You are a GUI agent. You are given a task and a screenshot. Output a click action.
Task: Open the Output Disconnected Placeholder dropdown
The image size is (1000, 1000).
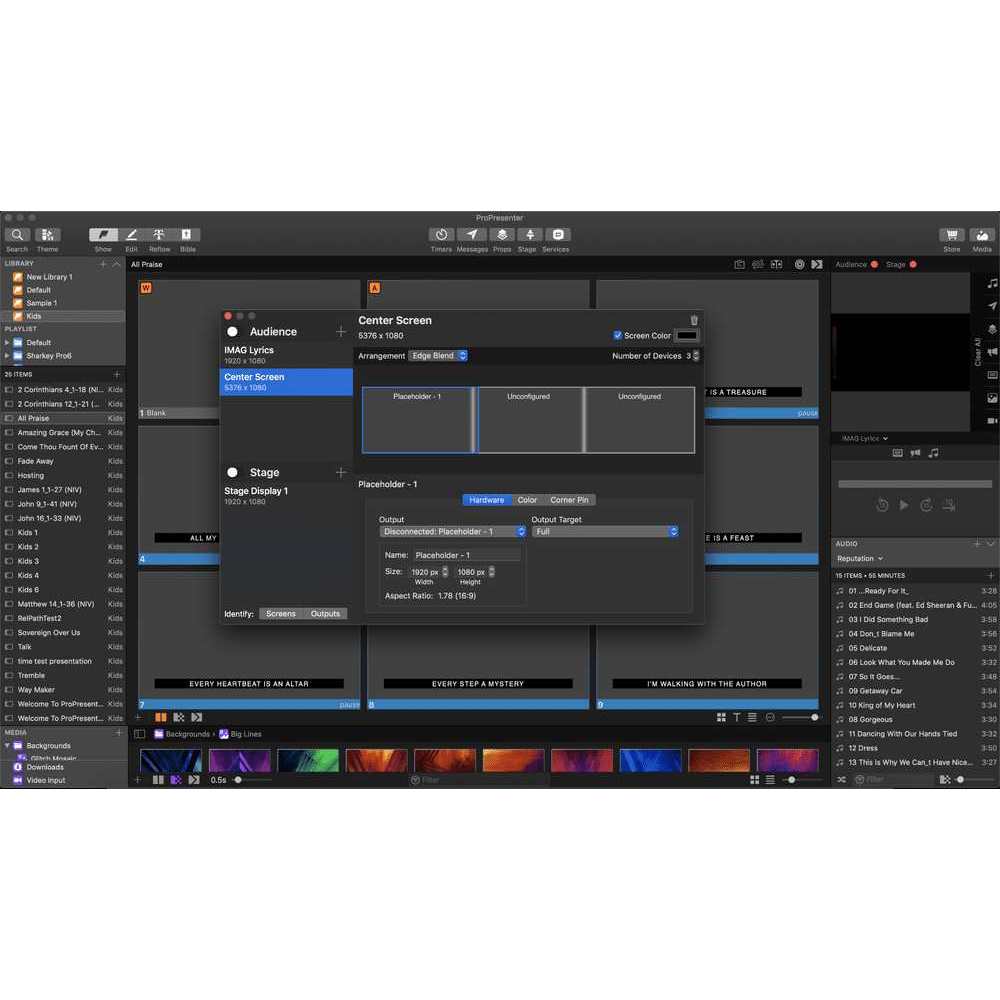pyautogui.click(x=452, y=532)
